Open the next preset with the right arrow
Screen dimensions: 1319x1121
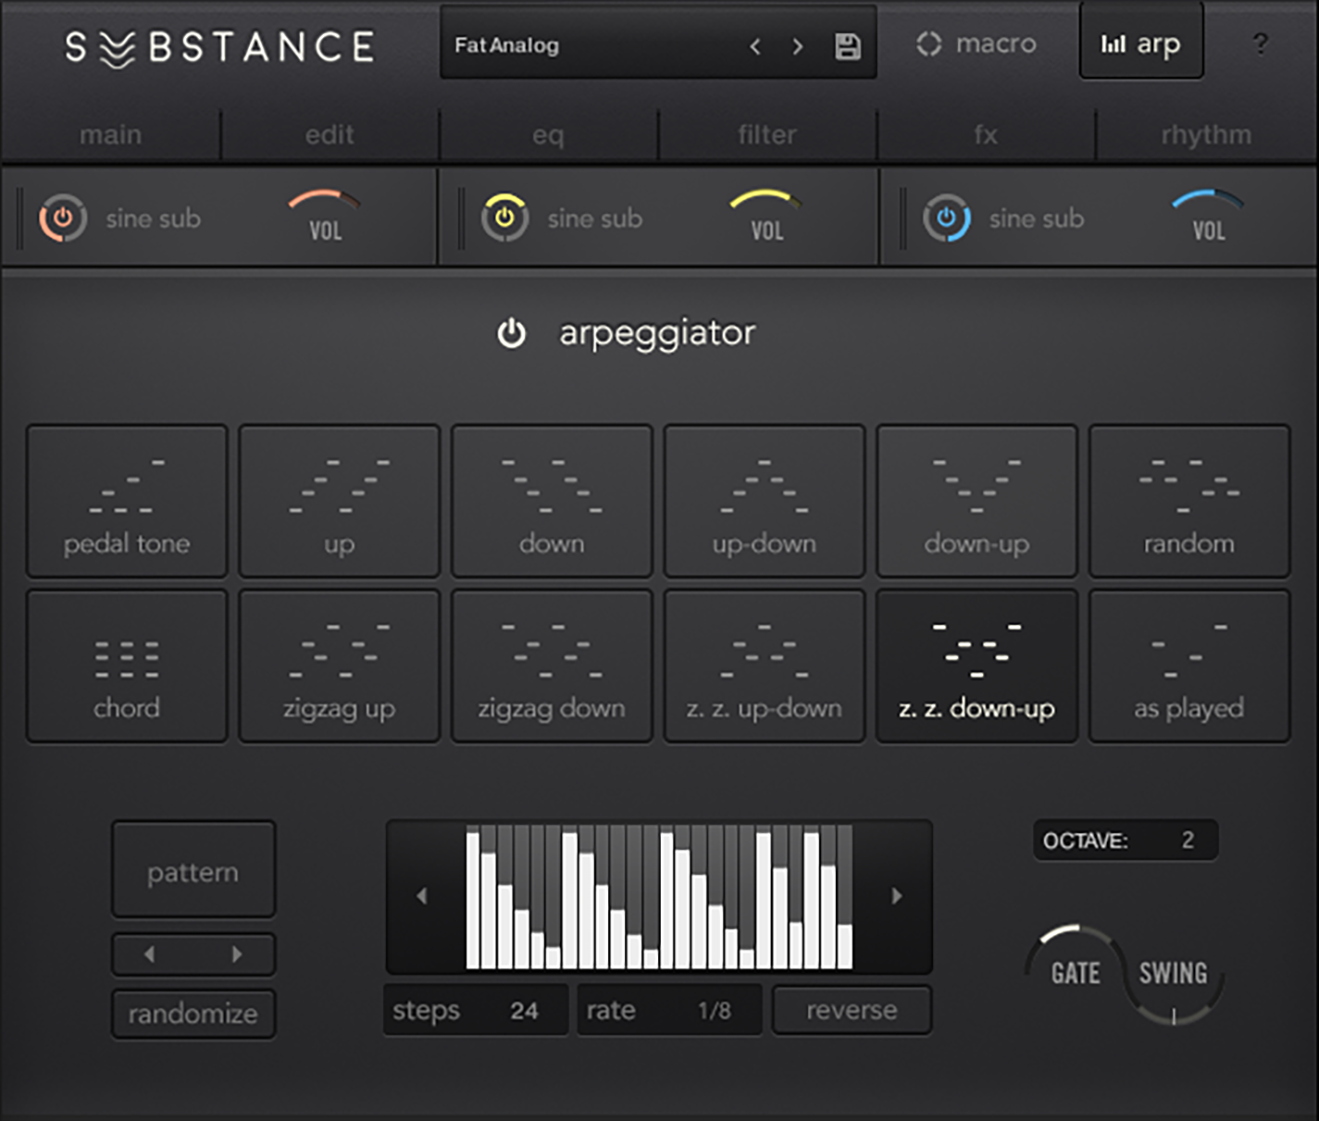797,45
